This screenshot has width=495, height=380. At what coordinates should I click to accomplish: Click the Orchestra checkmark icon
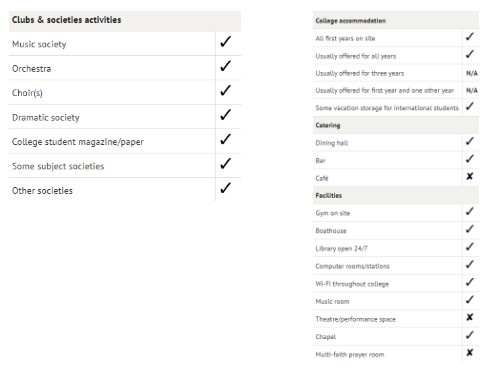point(226,66)
